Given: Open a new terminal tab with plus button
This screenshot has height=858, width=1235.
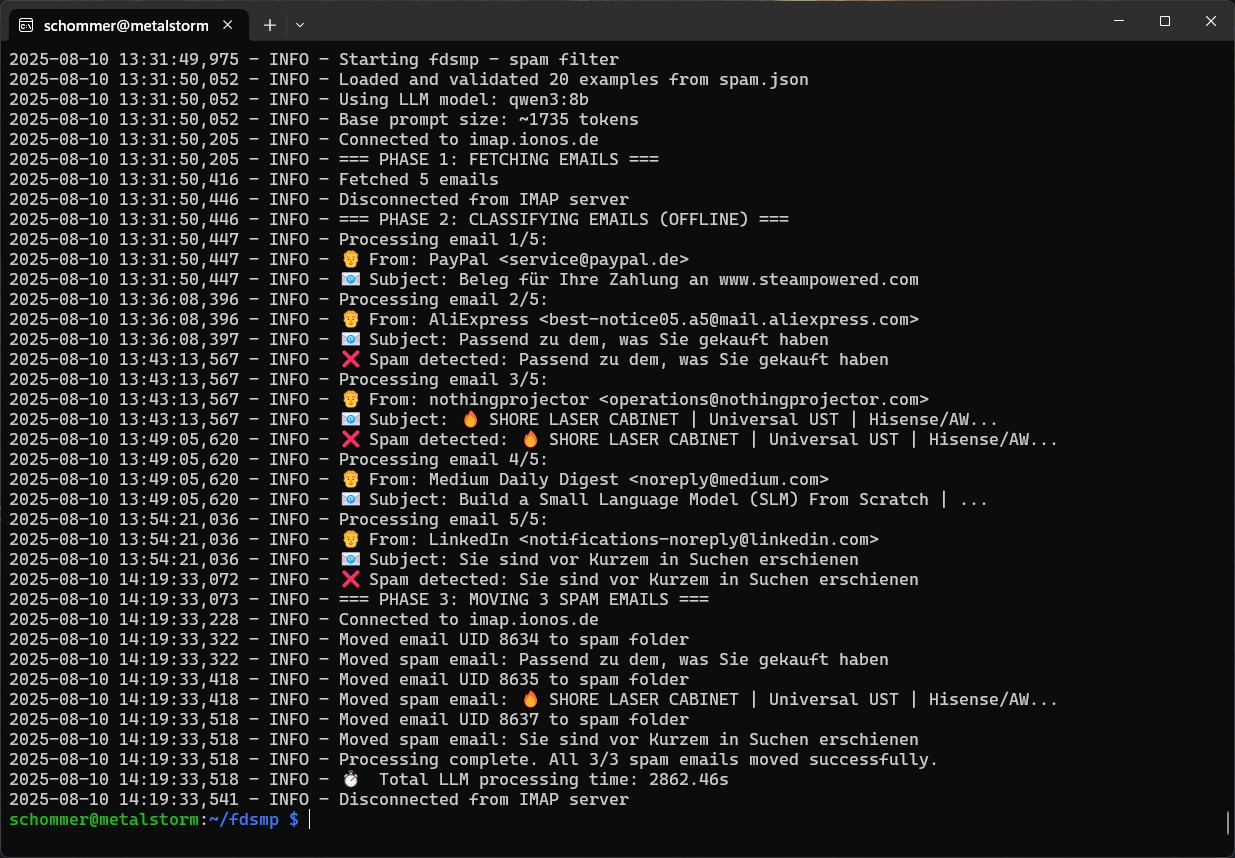Looking at the screenshot, I should [x=270, y=24].
